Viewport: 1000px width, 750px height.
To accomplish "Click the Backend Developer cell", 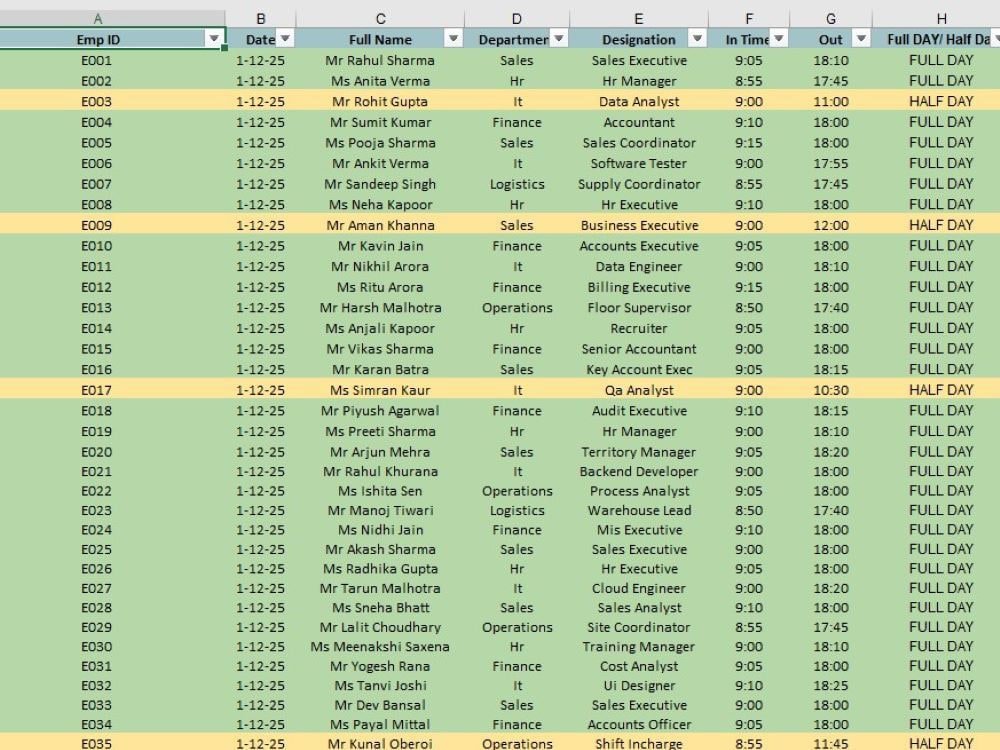I will 638,471.
